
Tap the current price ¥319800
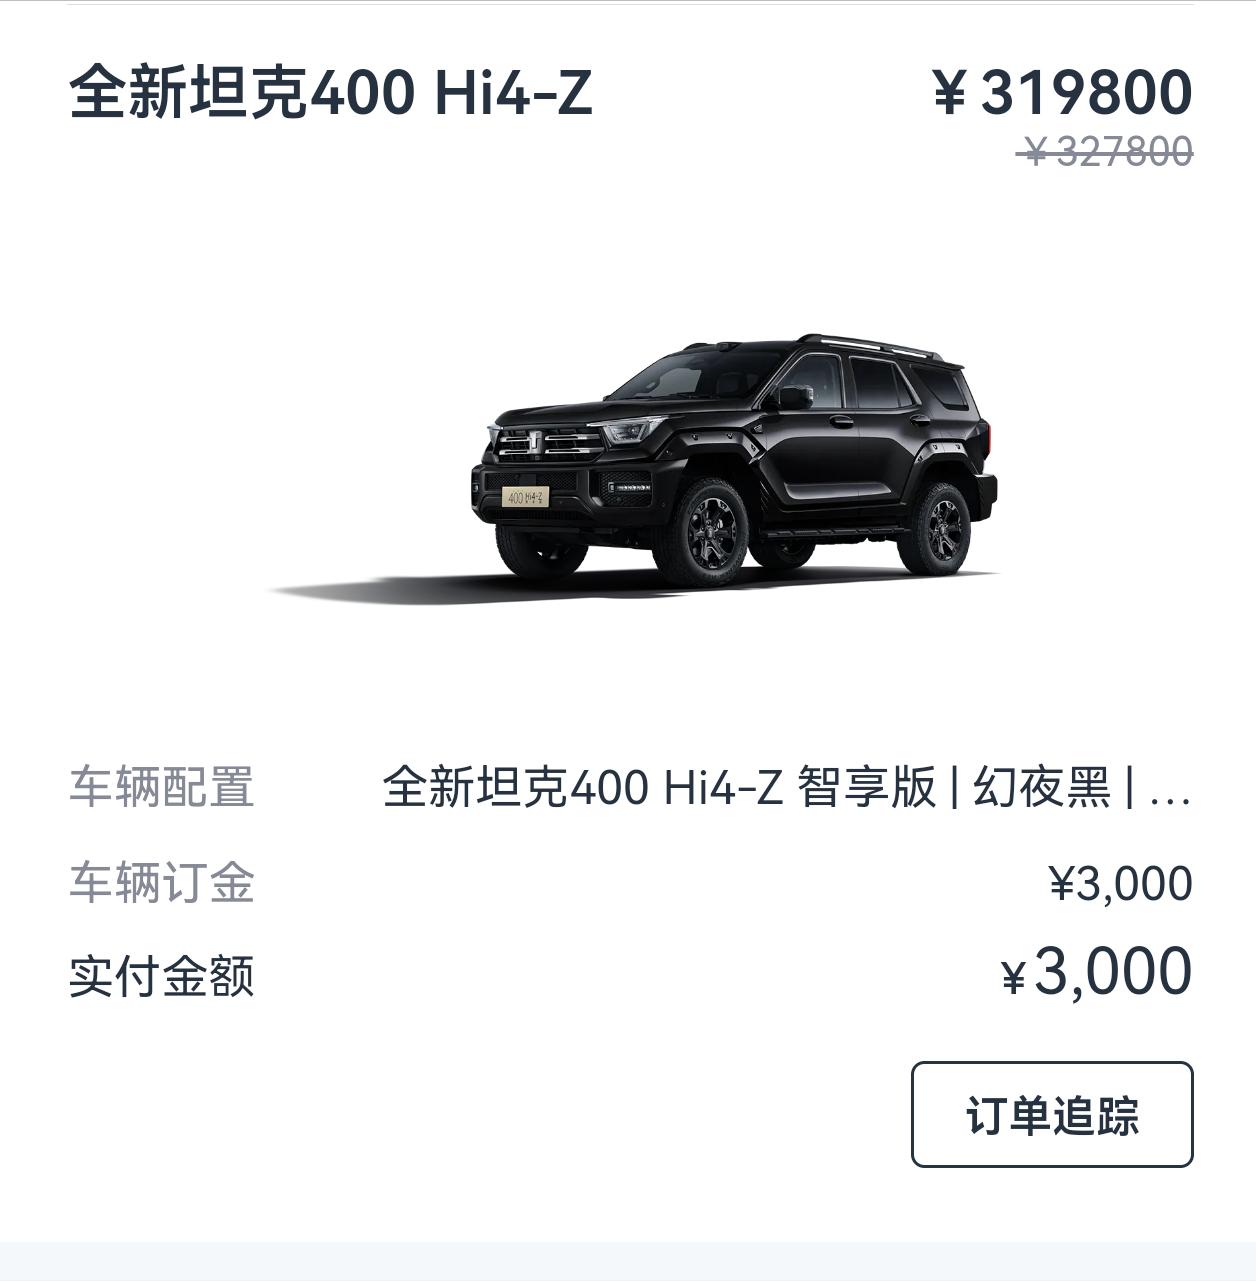pyautogui.click(x=1062, y=92)
